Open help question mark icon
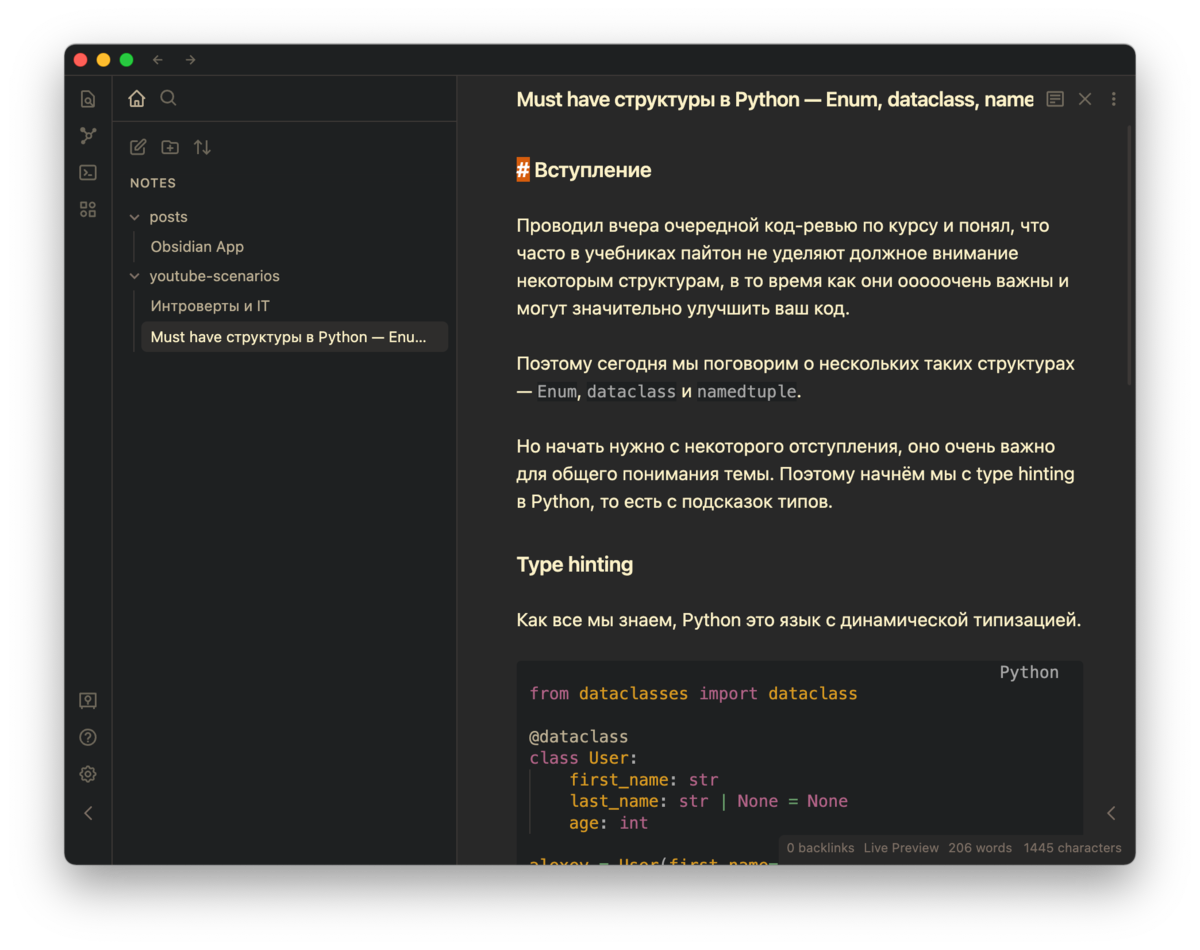 click(x=88, y=738)
